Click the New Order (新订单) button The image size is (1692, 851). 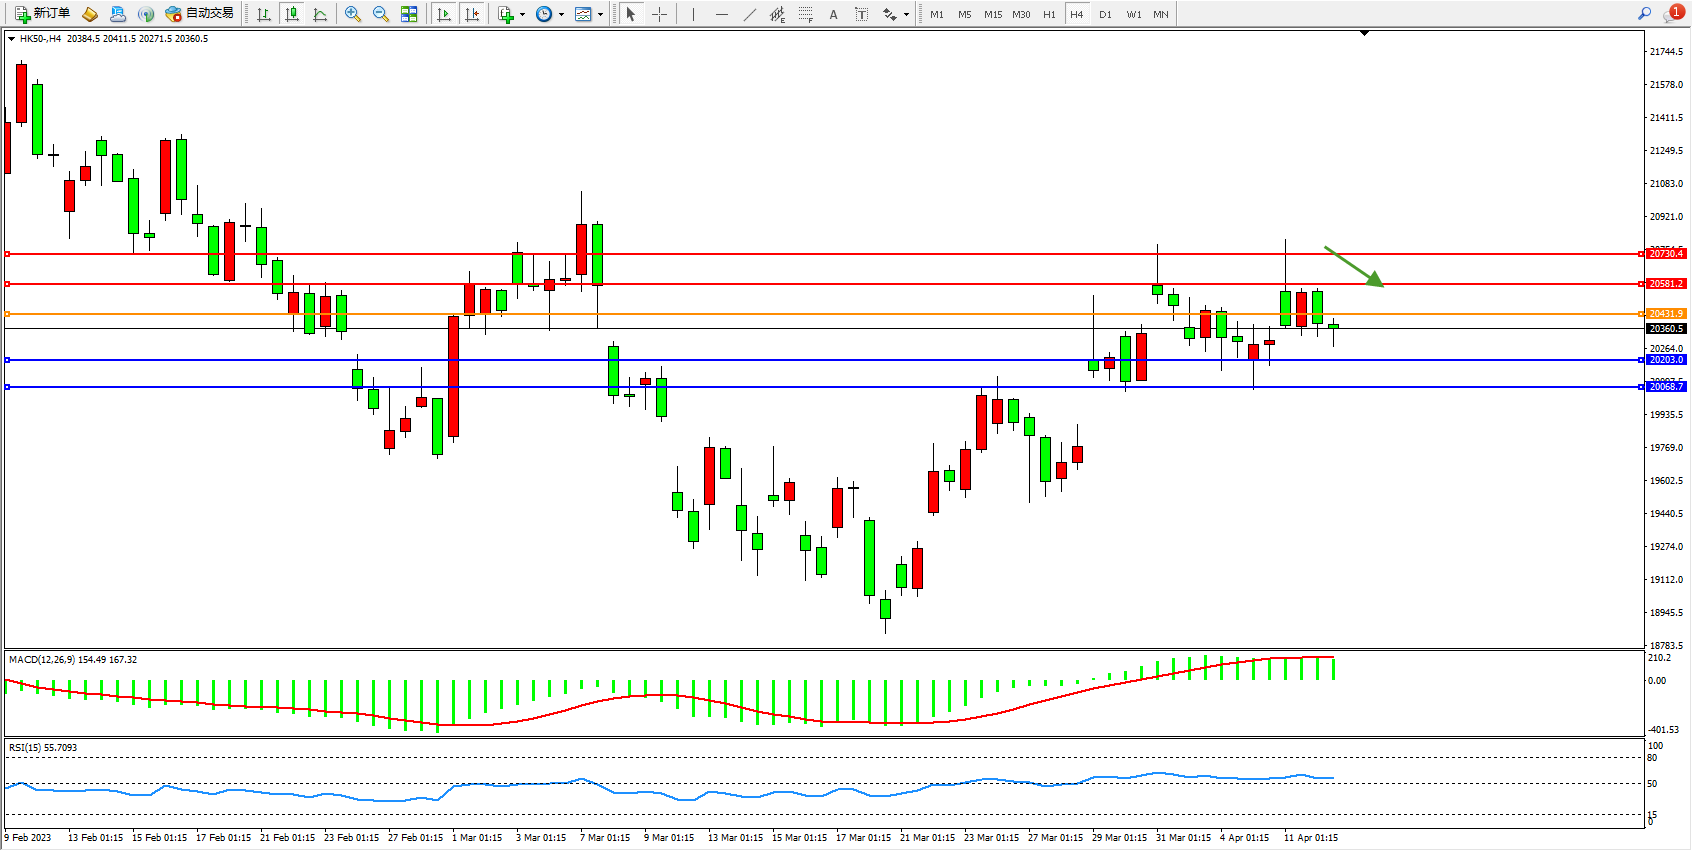[42, 14]
